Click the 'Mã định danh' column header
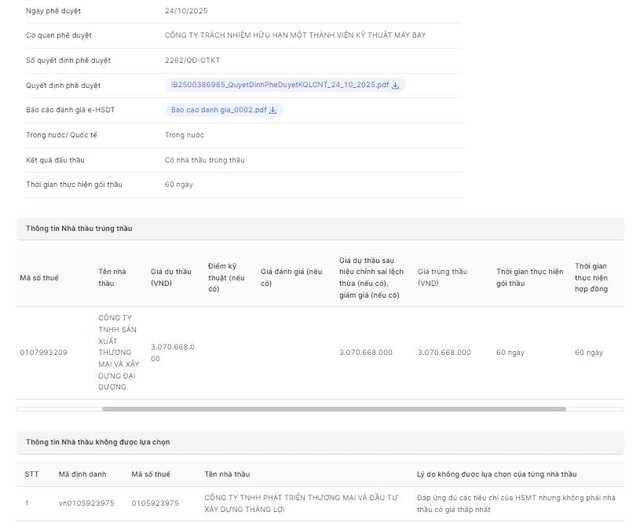 [80, 474]
